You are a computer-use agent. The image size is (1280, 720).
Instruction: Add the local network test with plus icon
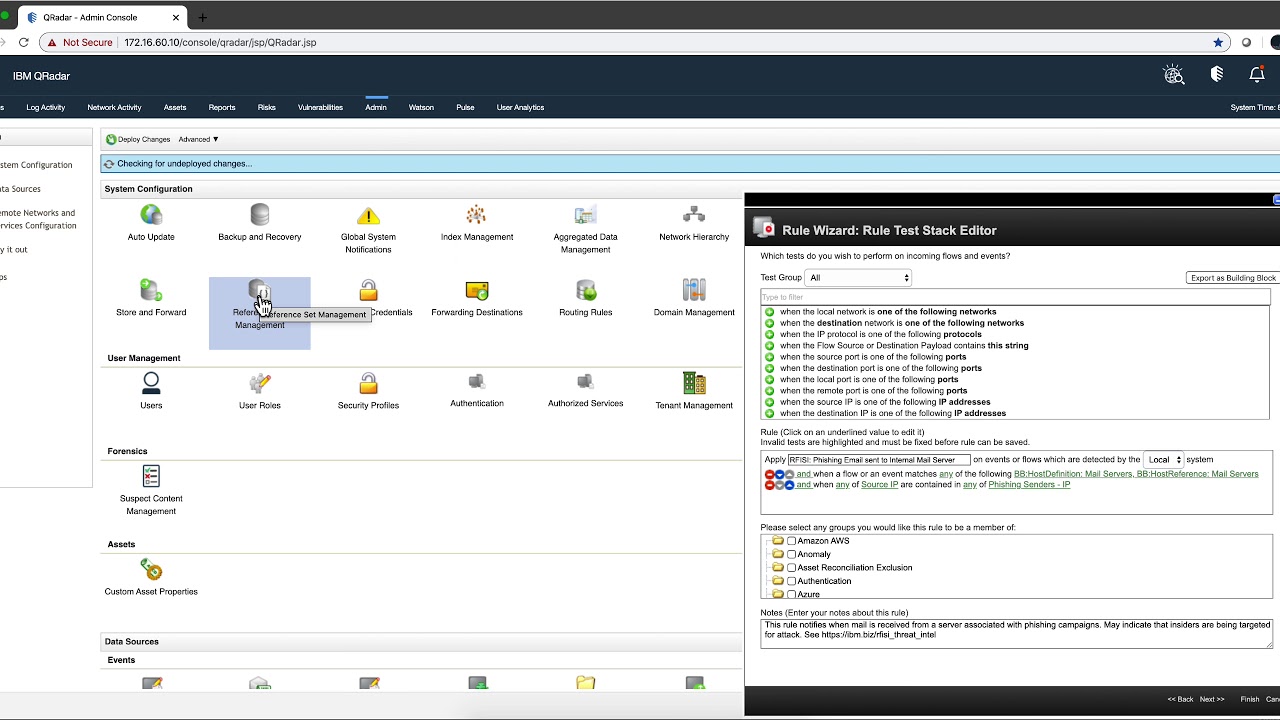click(x=769, y=312)
